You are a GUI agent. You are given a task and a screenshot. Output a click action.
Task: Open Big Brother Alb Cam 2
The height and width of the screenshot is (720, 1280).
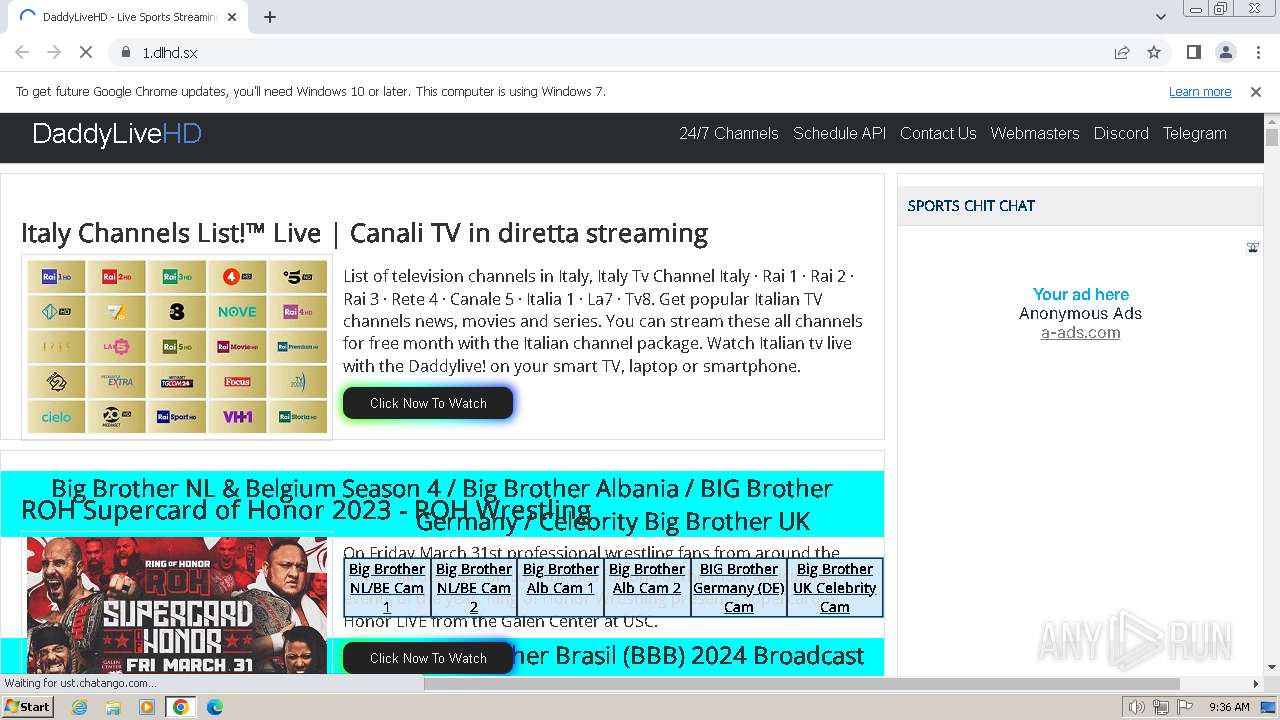[647, 579]
